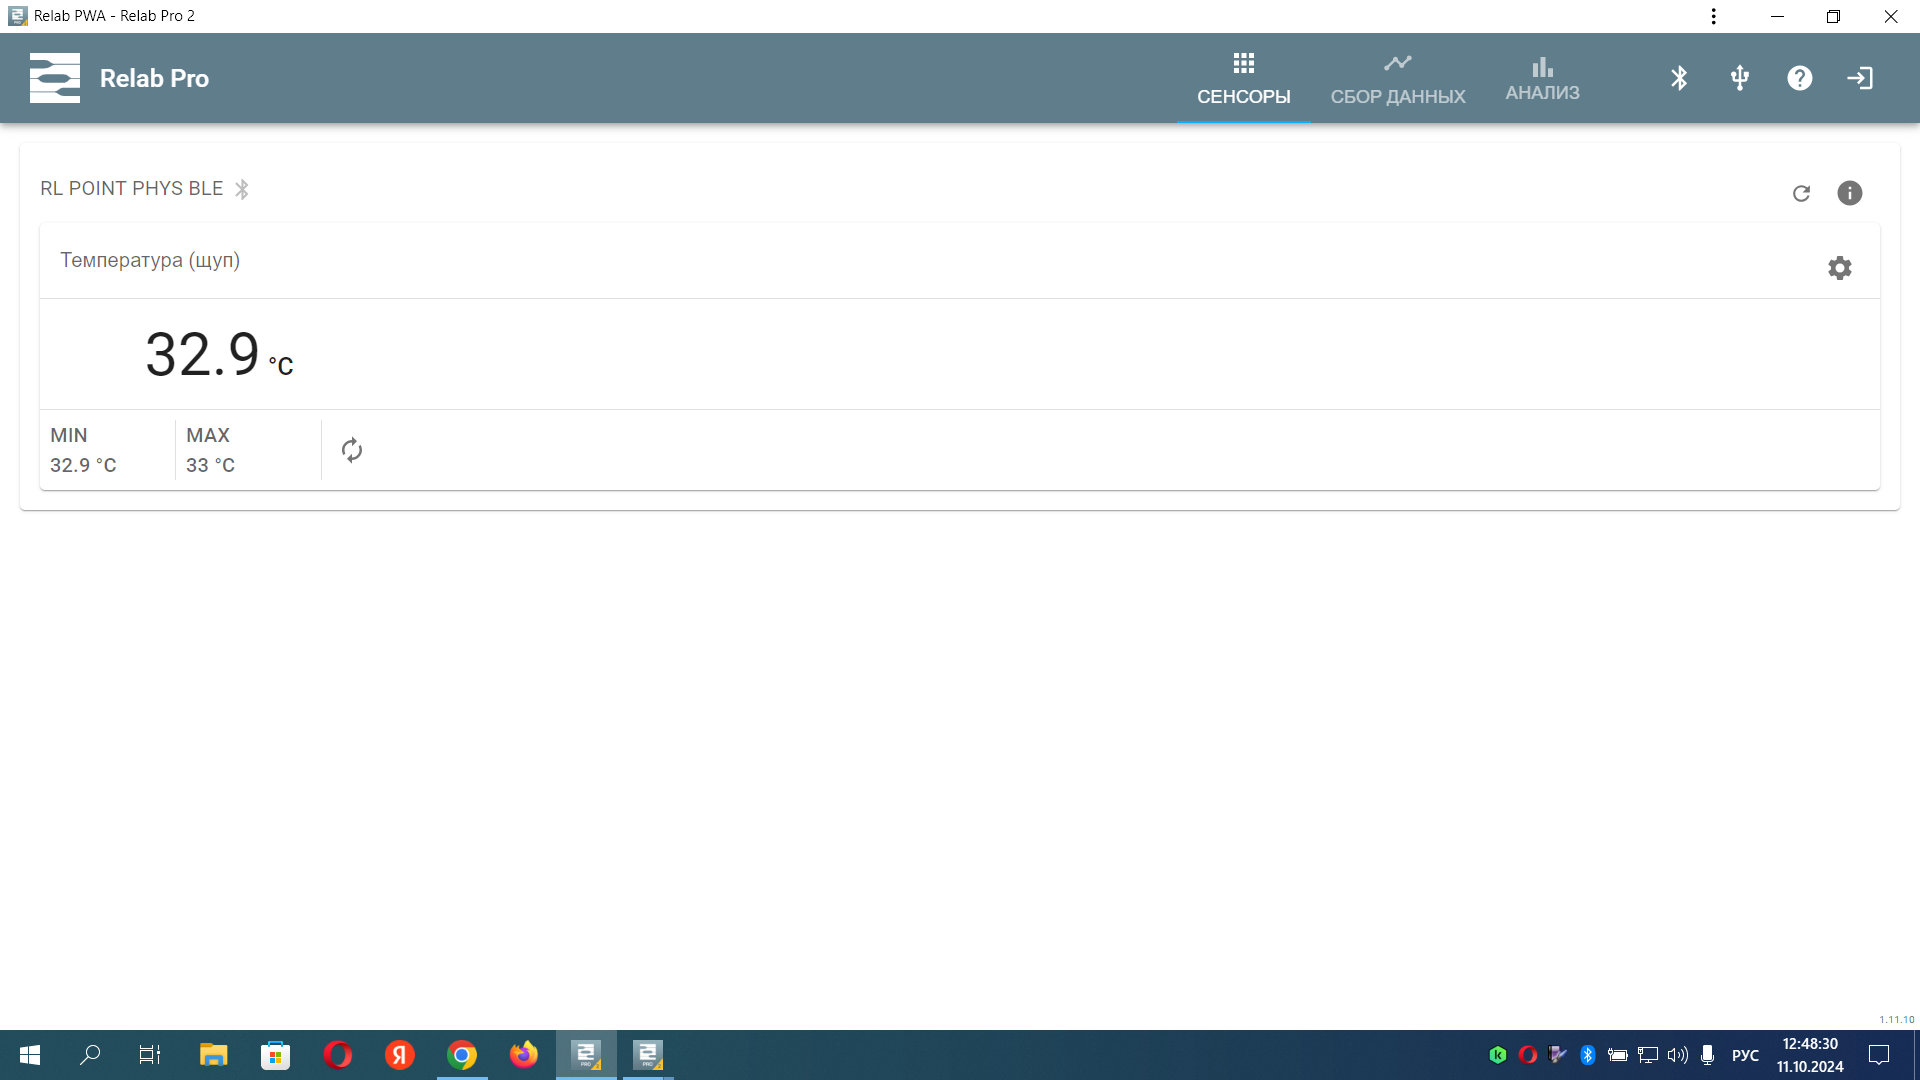The height and width of the screenshot is (1080, 1920).
Task: Open Google Chrome from taskbar
Action: click(462, 1055)
